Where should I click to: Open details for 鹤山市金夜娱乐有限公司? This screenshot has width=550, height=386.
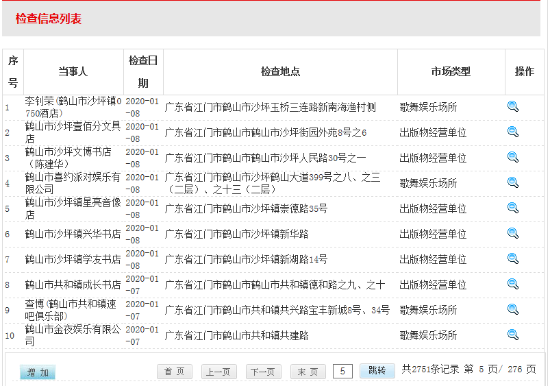pyautogui.click(x=513, y=335)
